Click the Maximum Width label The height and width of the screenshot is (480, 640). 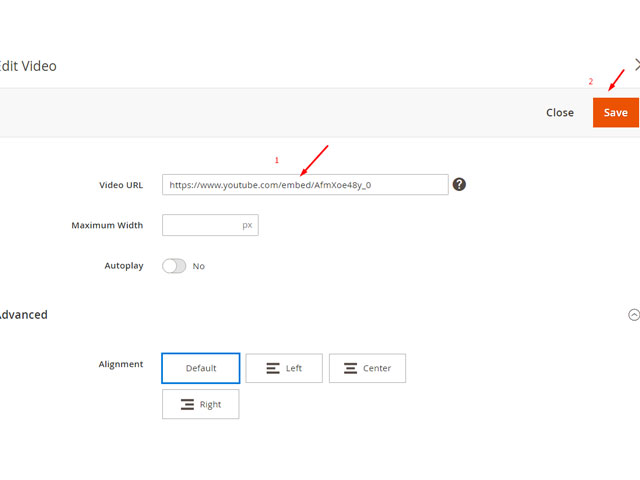(x=107, y=225)
